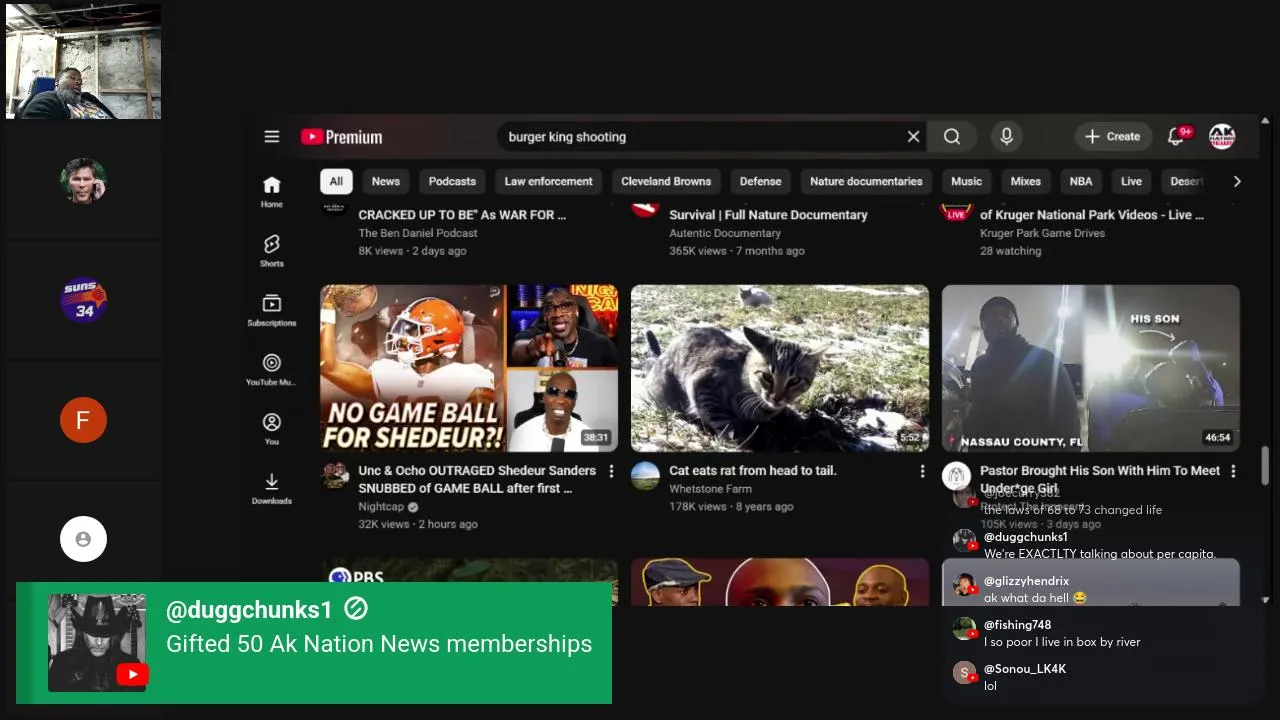The height and width of the screenshot is (720, 1280).
Task: Open the notifications bell
Action: 1177,136
